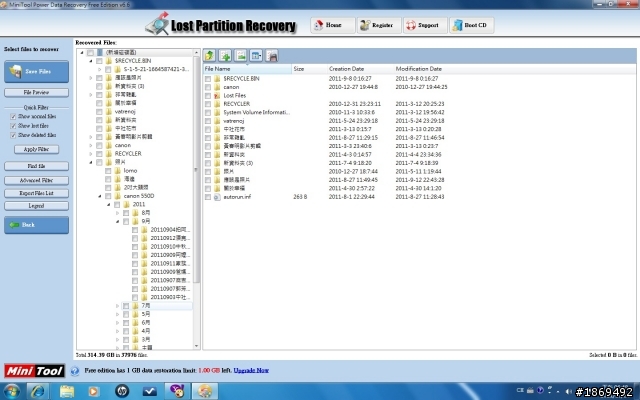
Task: Expand the canon tree node
Action: click(x=91, y=145)
